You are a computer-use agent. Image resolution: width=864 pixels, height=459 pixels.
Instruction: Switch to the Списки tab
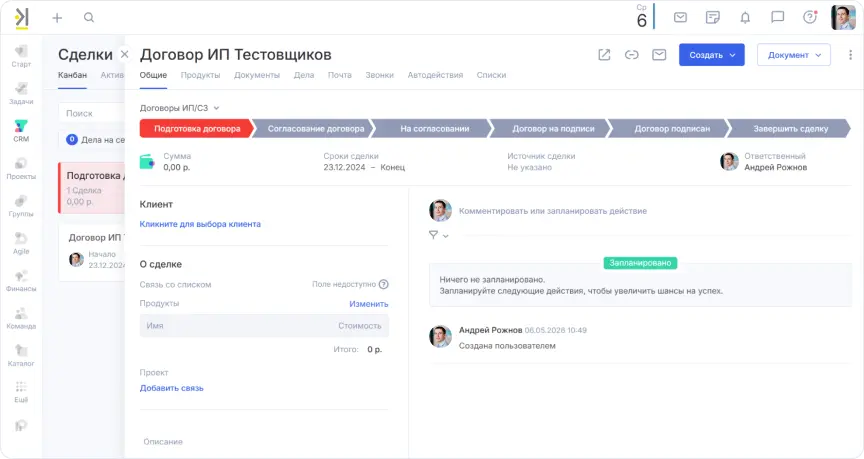pos(491,75)
